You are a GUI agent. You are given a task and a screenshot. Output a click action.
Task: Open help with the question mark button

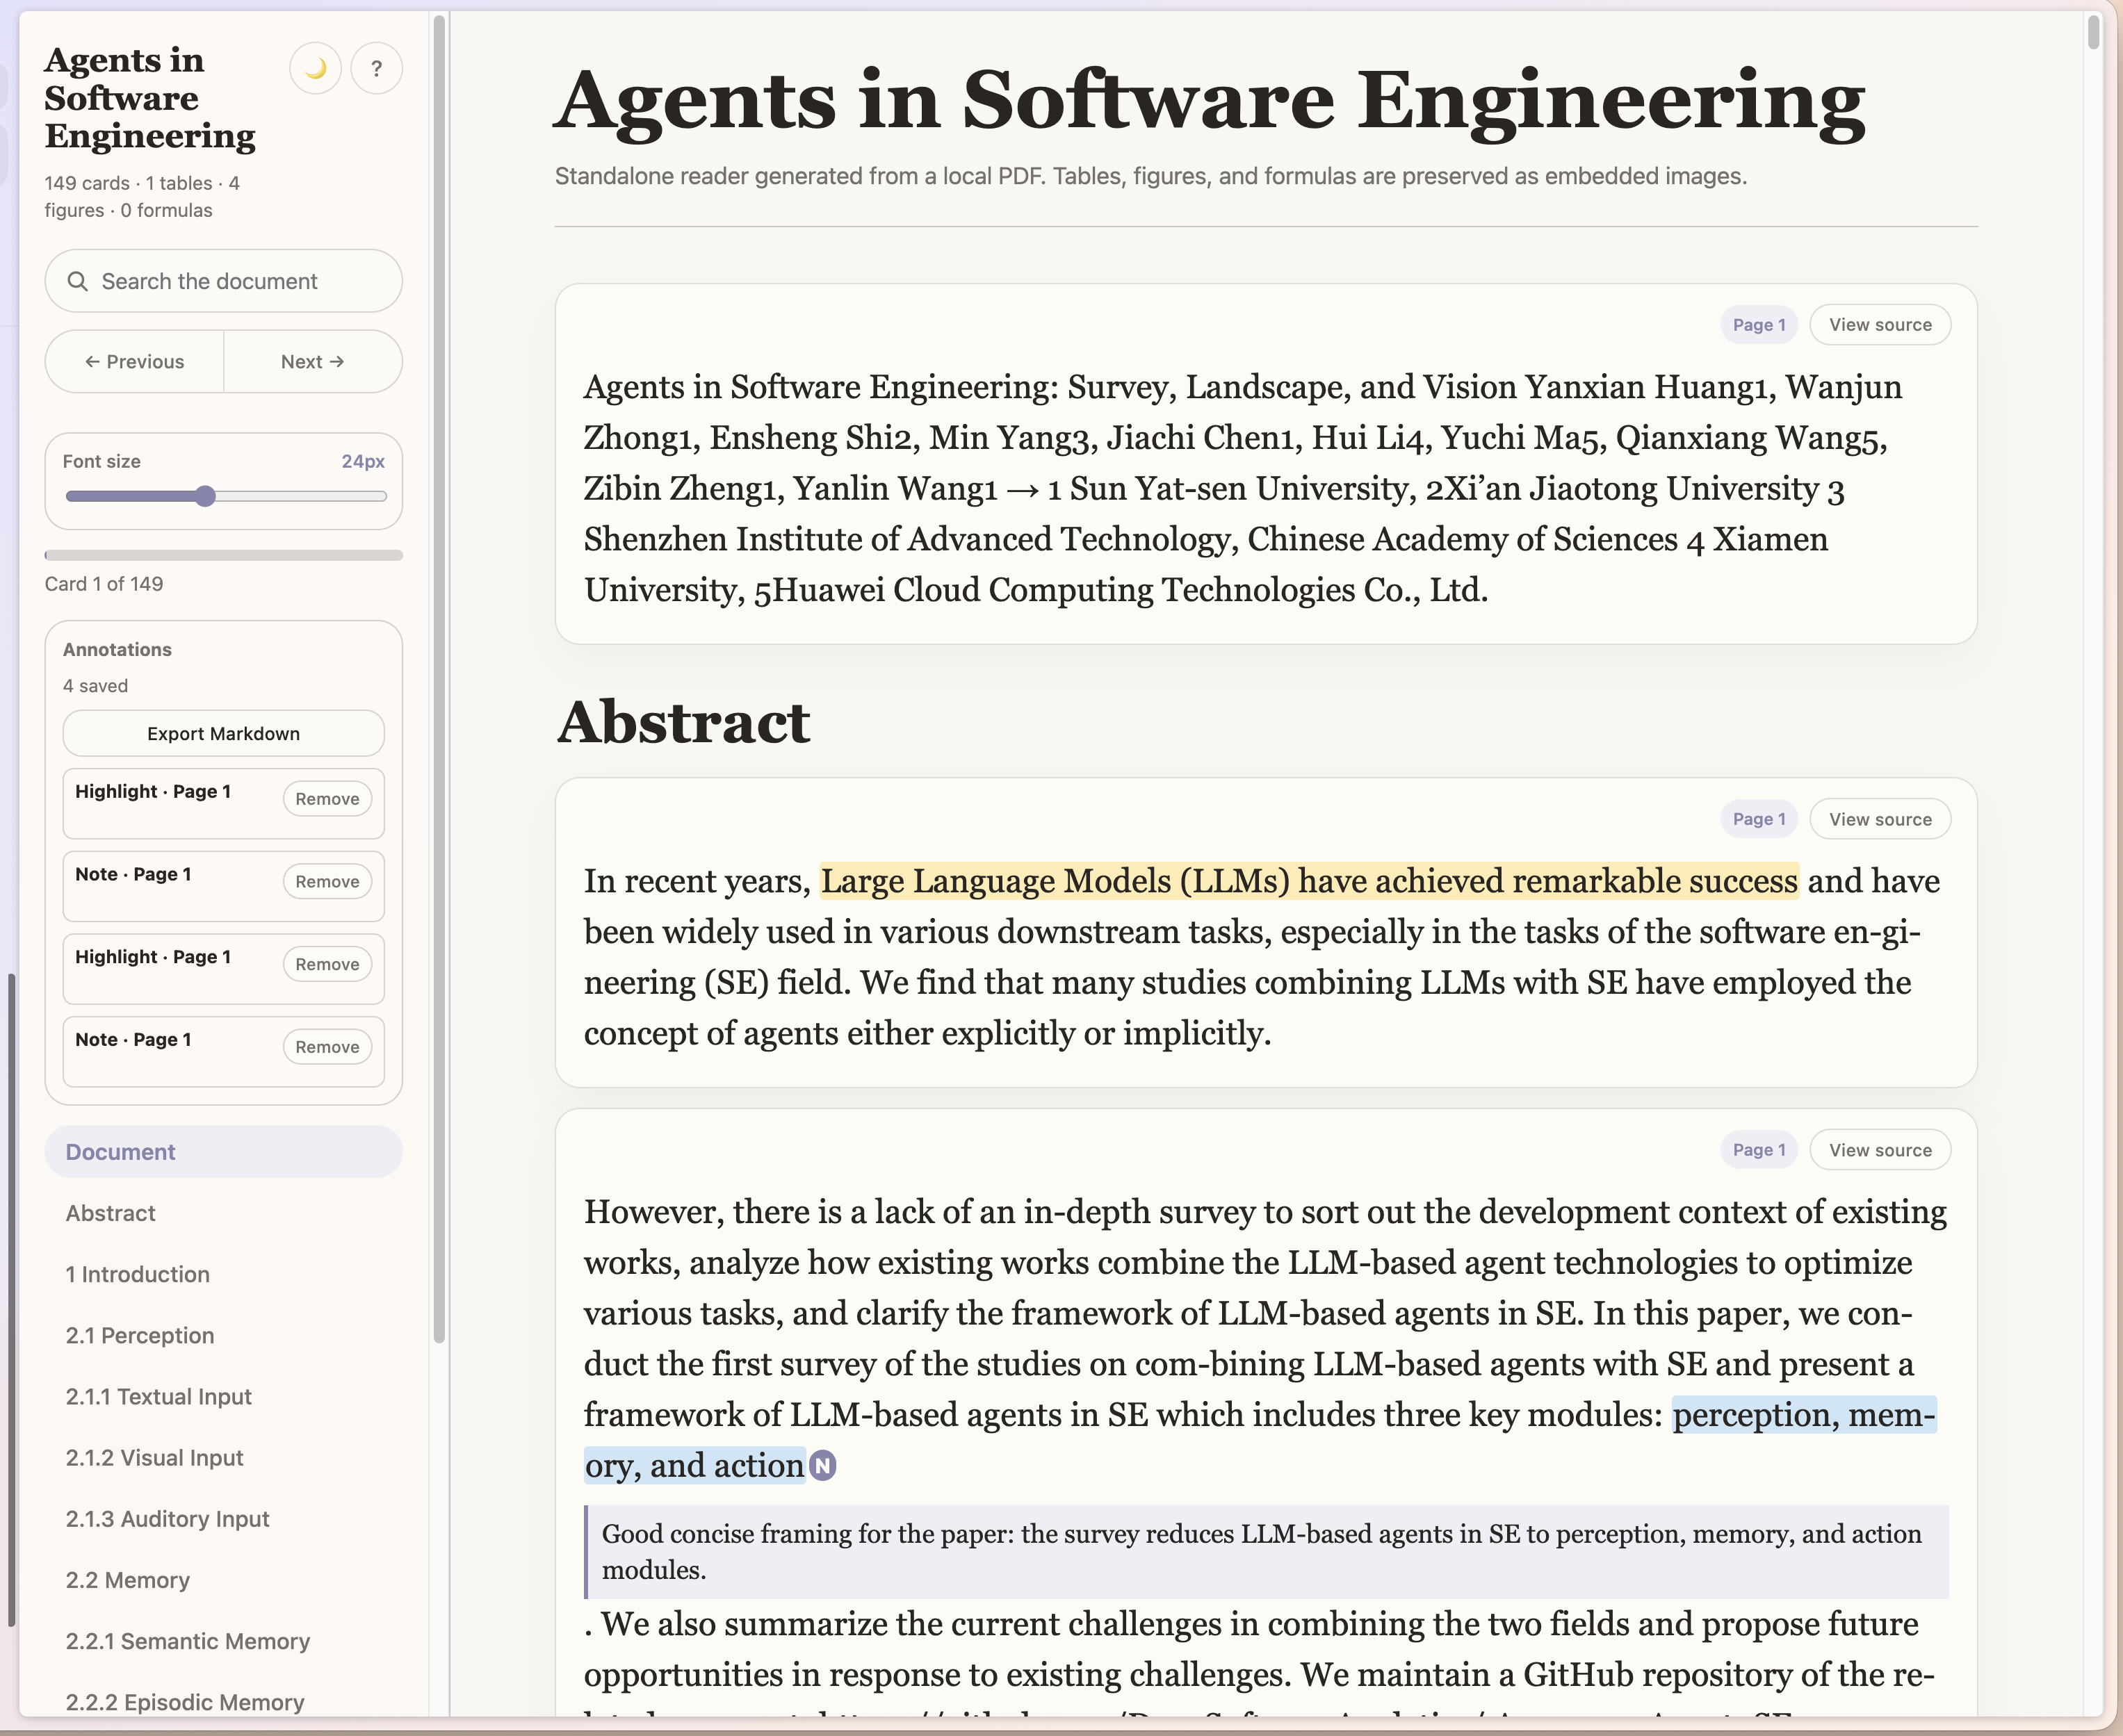tap(376, 69)
